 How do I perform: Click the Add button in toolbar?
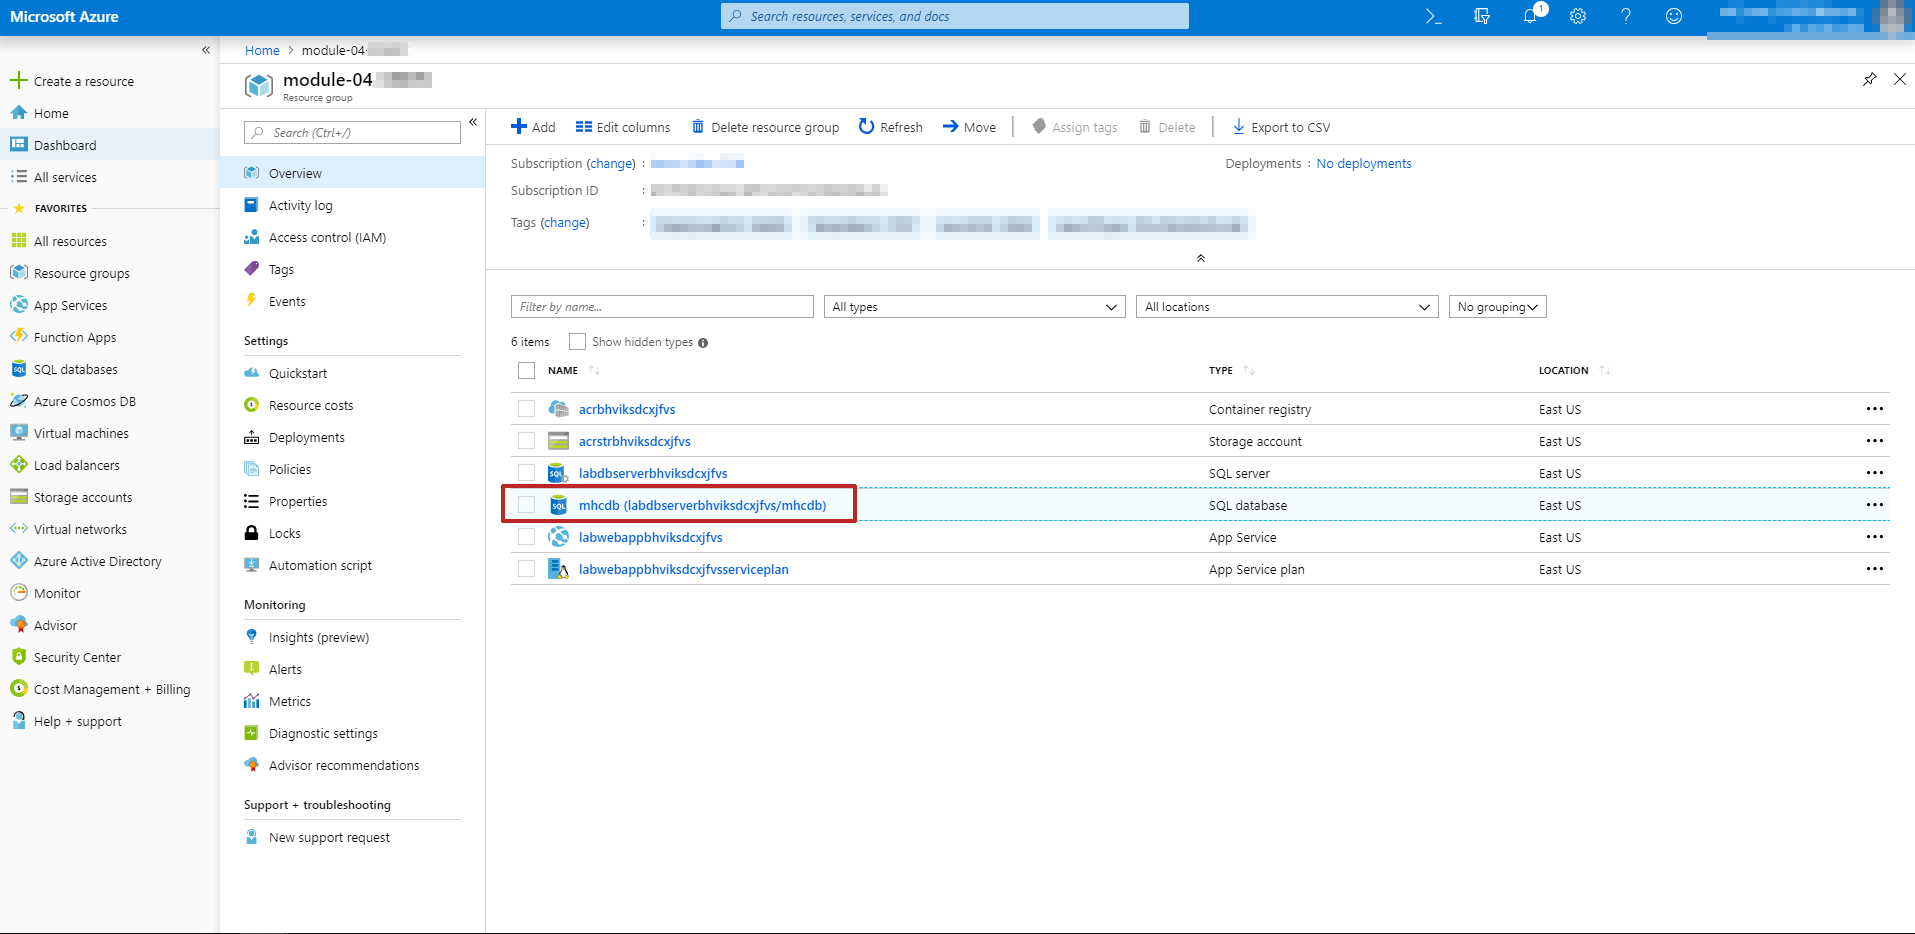(x=533, y=127)
